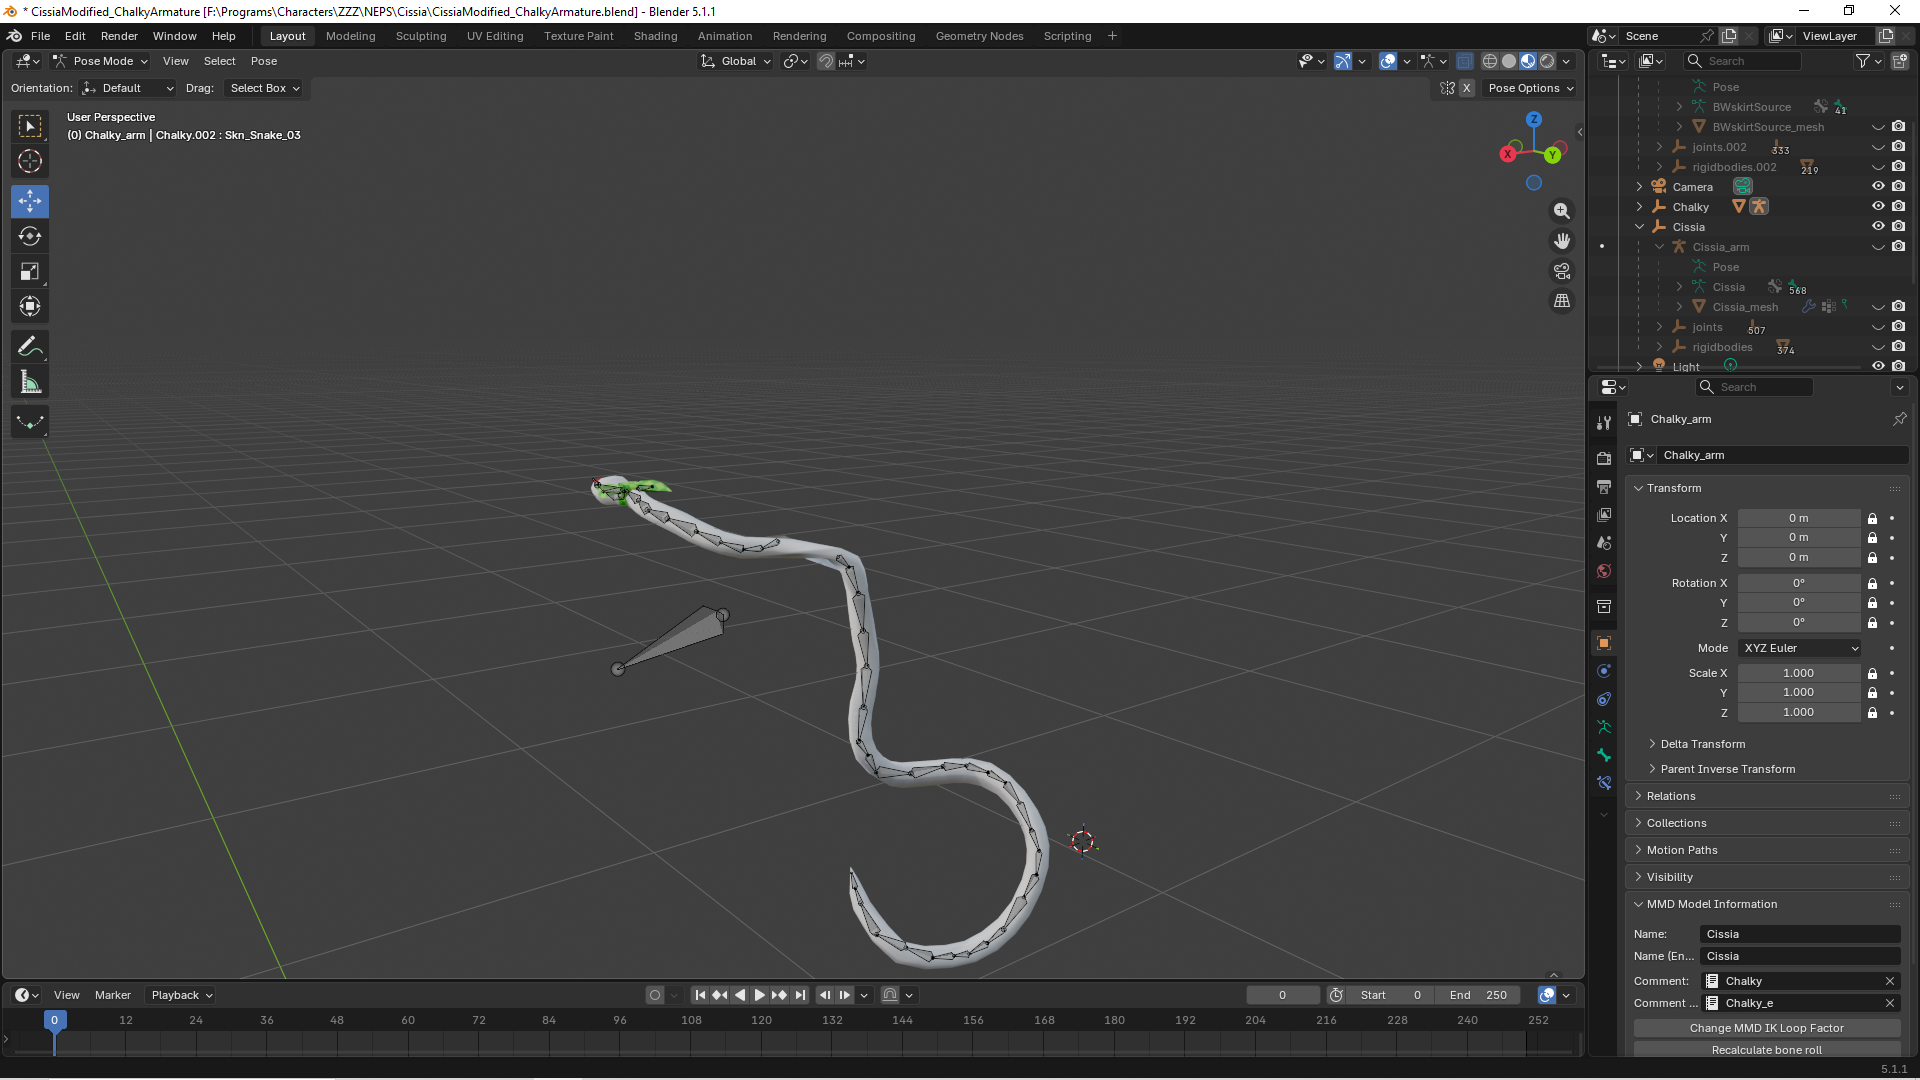Click the hand pan view icon
Viewport: 1920px width, 1080px height.
[x=1562, y=241]
